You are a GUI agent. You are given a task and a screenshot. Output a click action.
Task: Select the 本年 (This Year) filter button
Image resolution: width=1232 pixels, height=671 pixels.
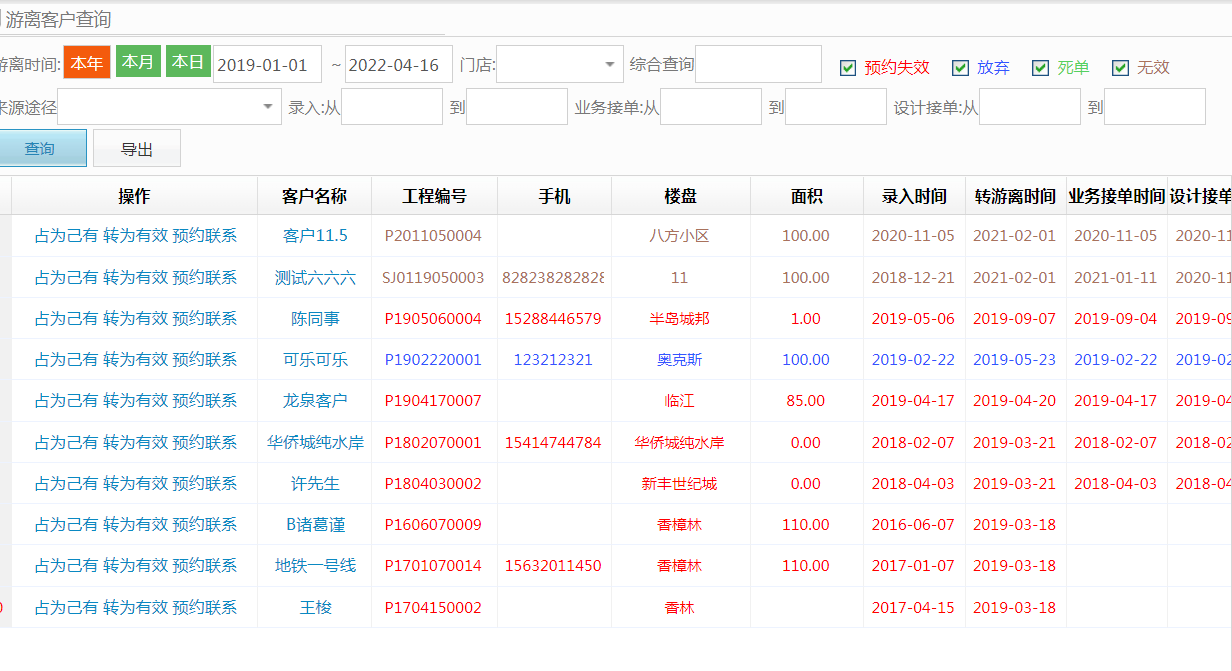[x=86, y=61]
